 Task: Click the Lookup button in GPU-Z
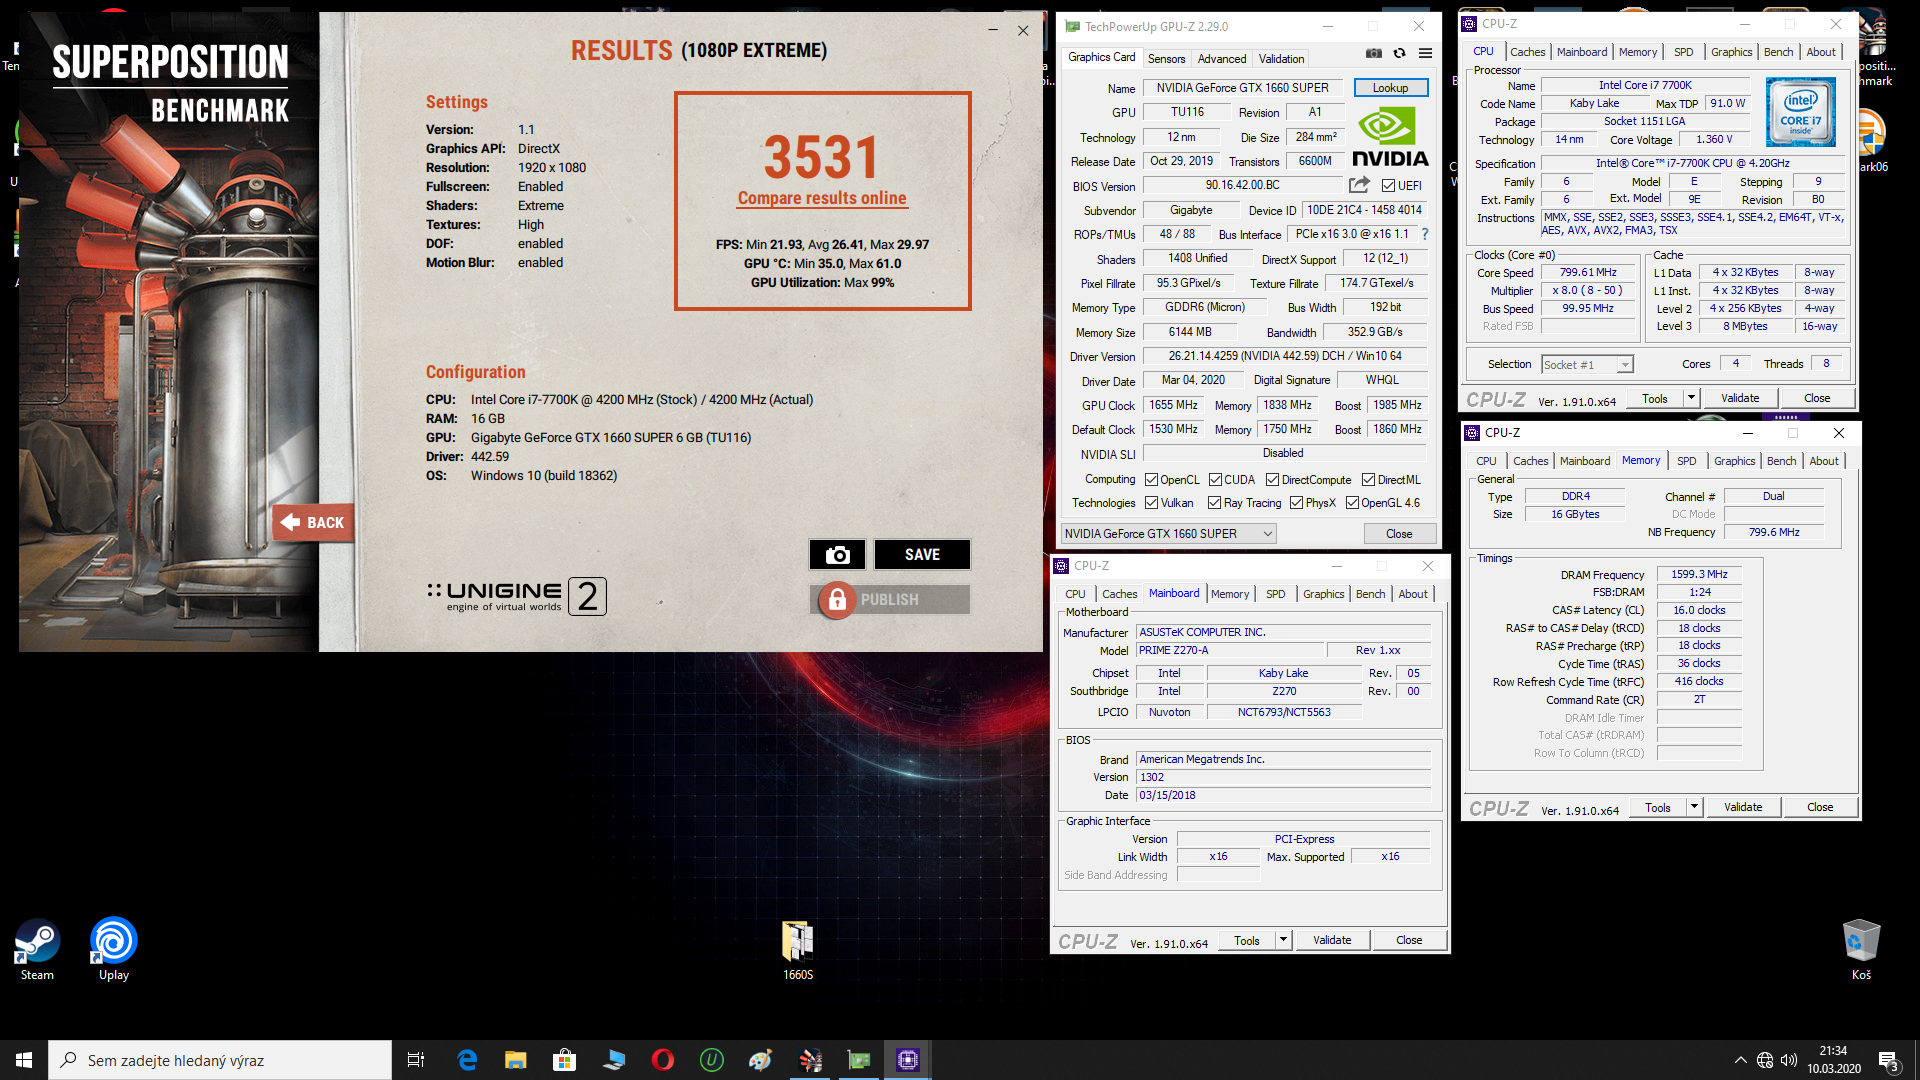point(1390,88)
